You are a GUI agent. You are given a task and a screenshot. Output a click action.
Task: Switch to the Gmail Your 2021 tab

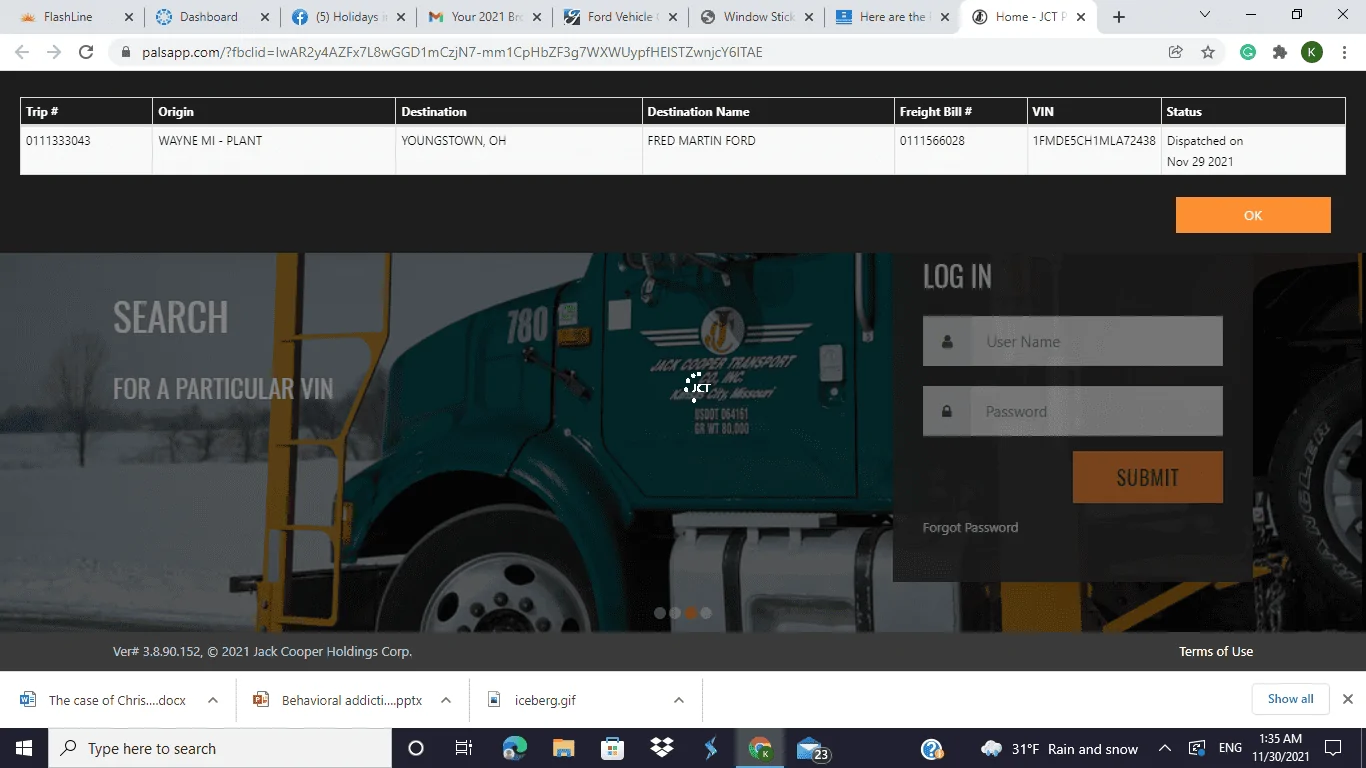[482, 17]
